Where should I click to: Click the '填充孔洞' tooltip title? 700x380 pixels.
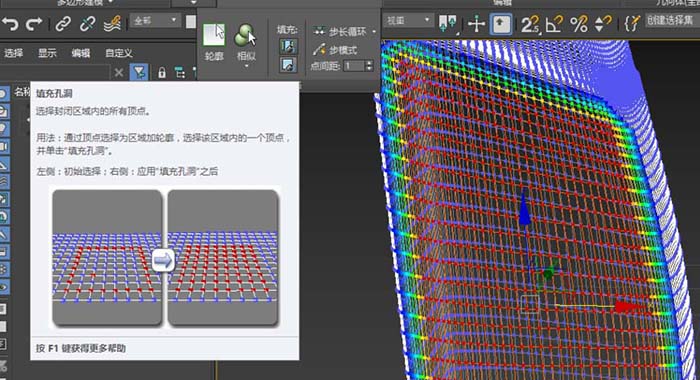[54, 94]
